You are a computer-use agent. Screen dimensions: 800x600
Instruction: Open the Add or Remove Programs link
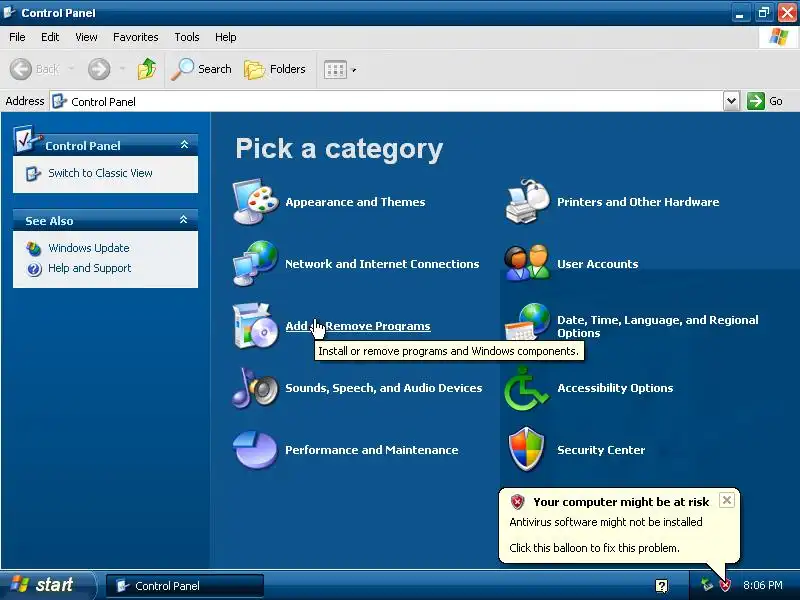[358, 326]
